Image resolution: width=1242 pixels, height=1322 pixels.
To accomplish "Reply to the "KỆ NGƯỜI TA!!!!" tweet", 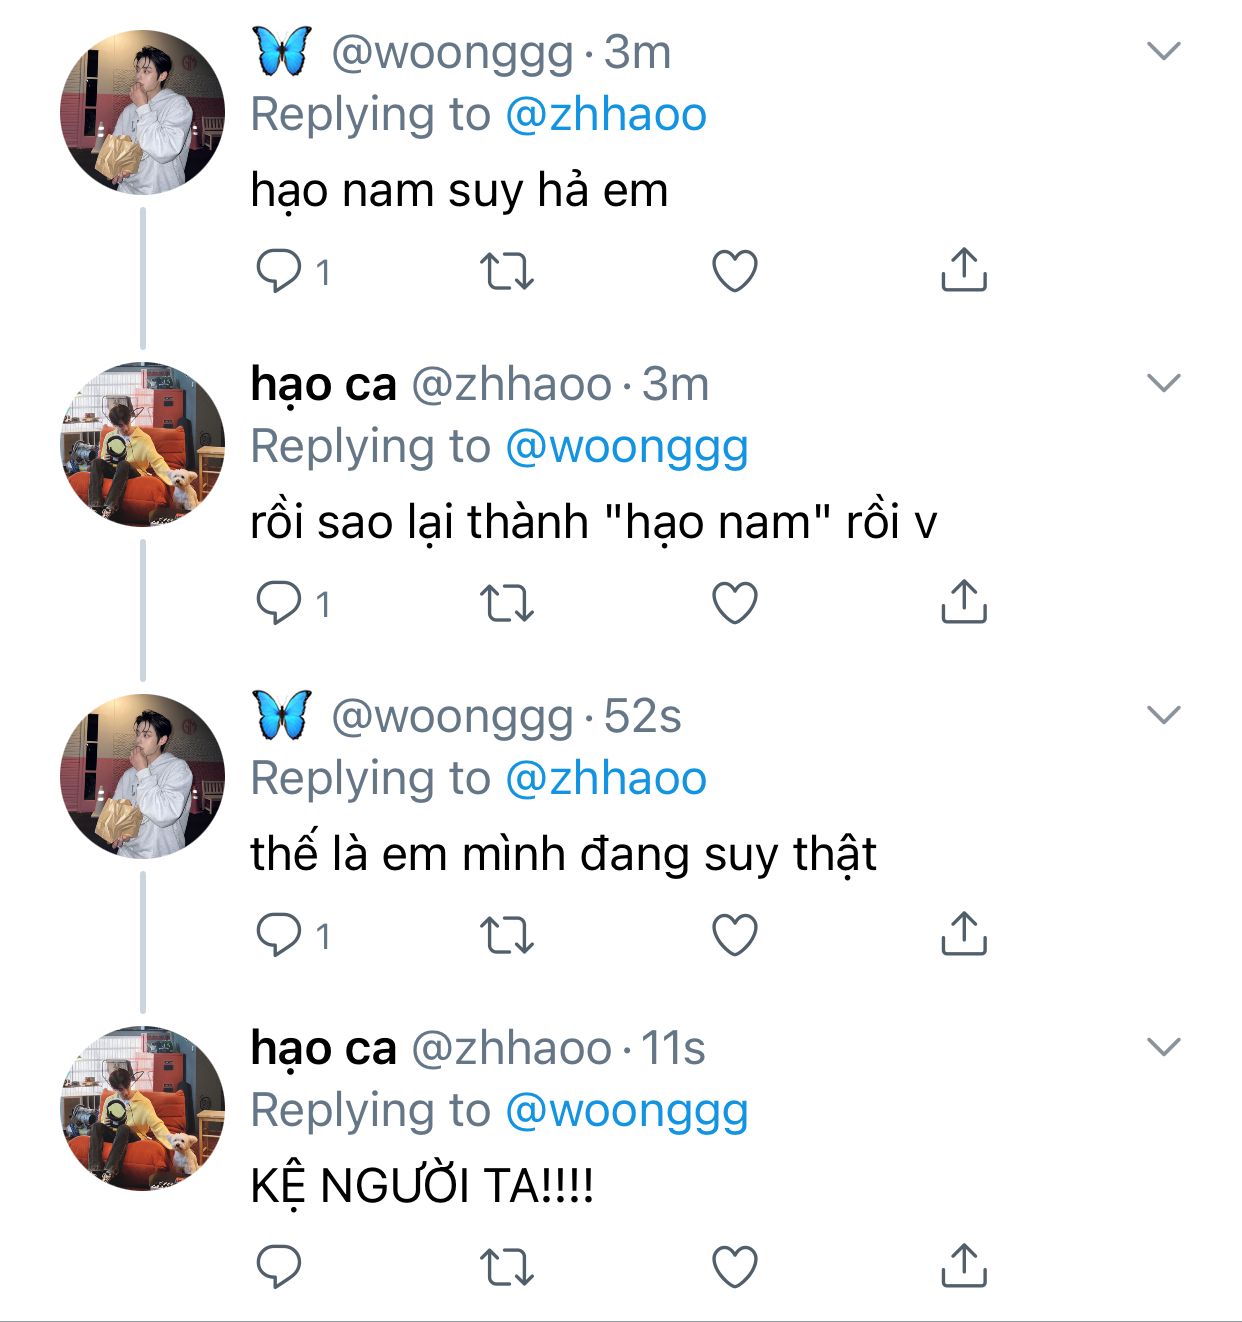I will click(x=279, y=1267).
